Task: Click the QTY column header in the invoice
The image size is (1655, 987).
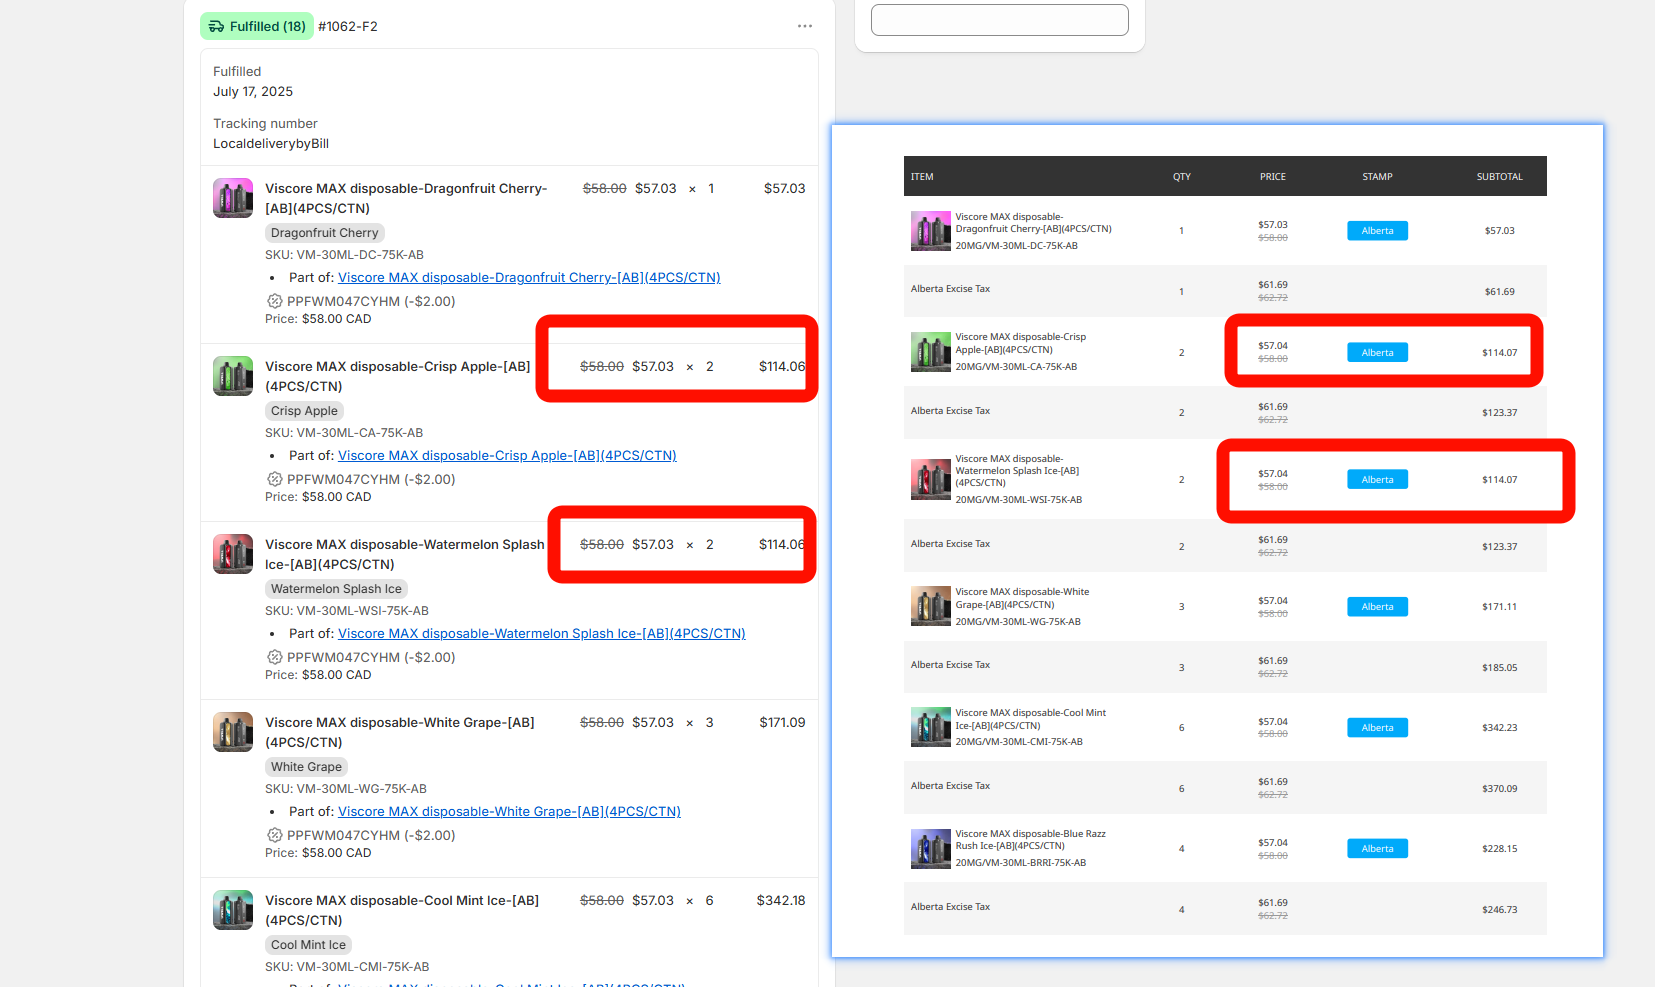Action: (x=1182, y=177)
